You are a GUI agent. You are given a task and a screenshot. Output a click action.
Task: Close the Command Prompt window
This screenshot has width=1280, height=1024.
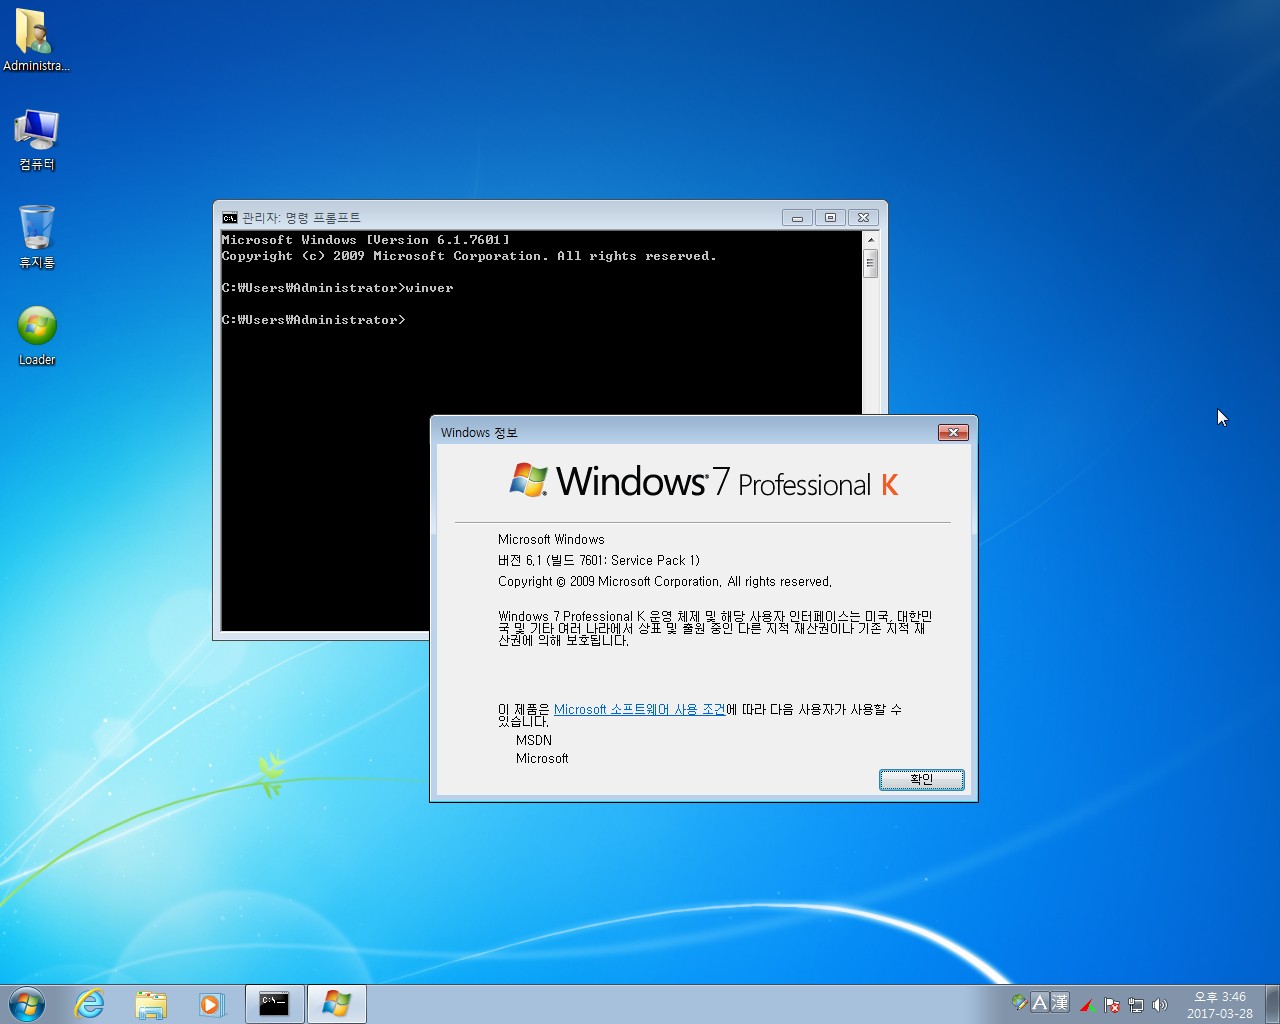863,217
